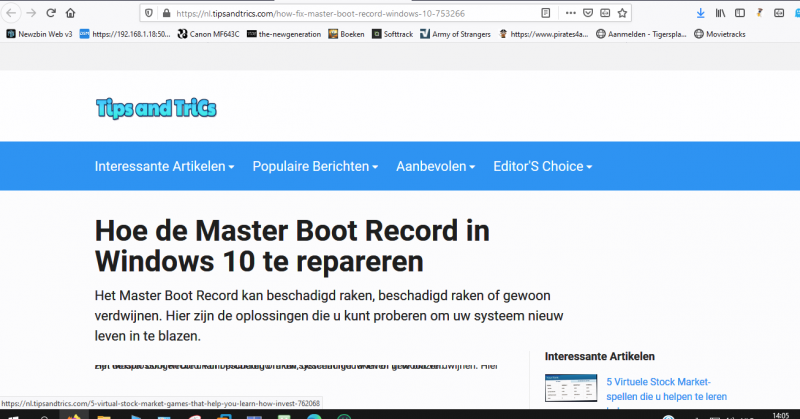This screenshot has width=800, height=419.
Task: Save page to Pocket
Action: pyautogui.click(x=588, y=13)
